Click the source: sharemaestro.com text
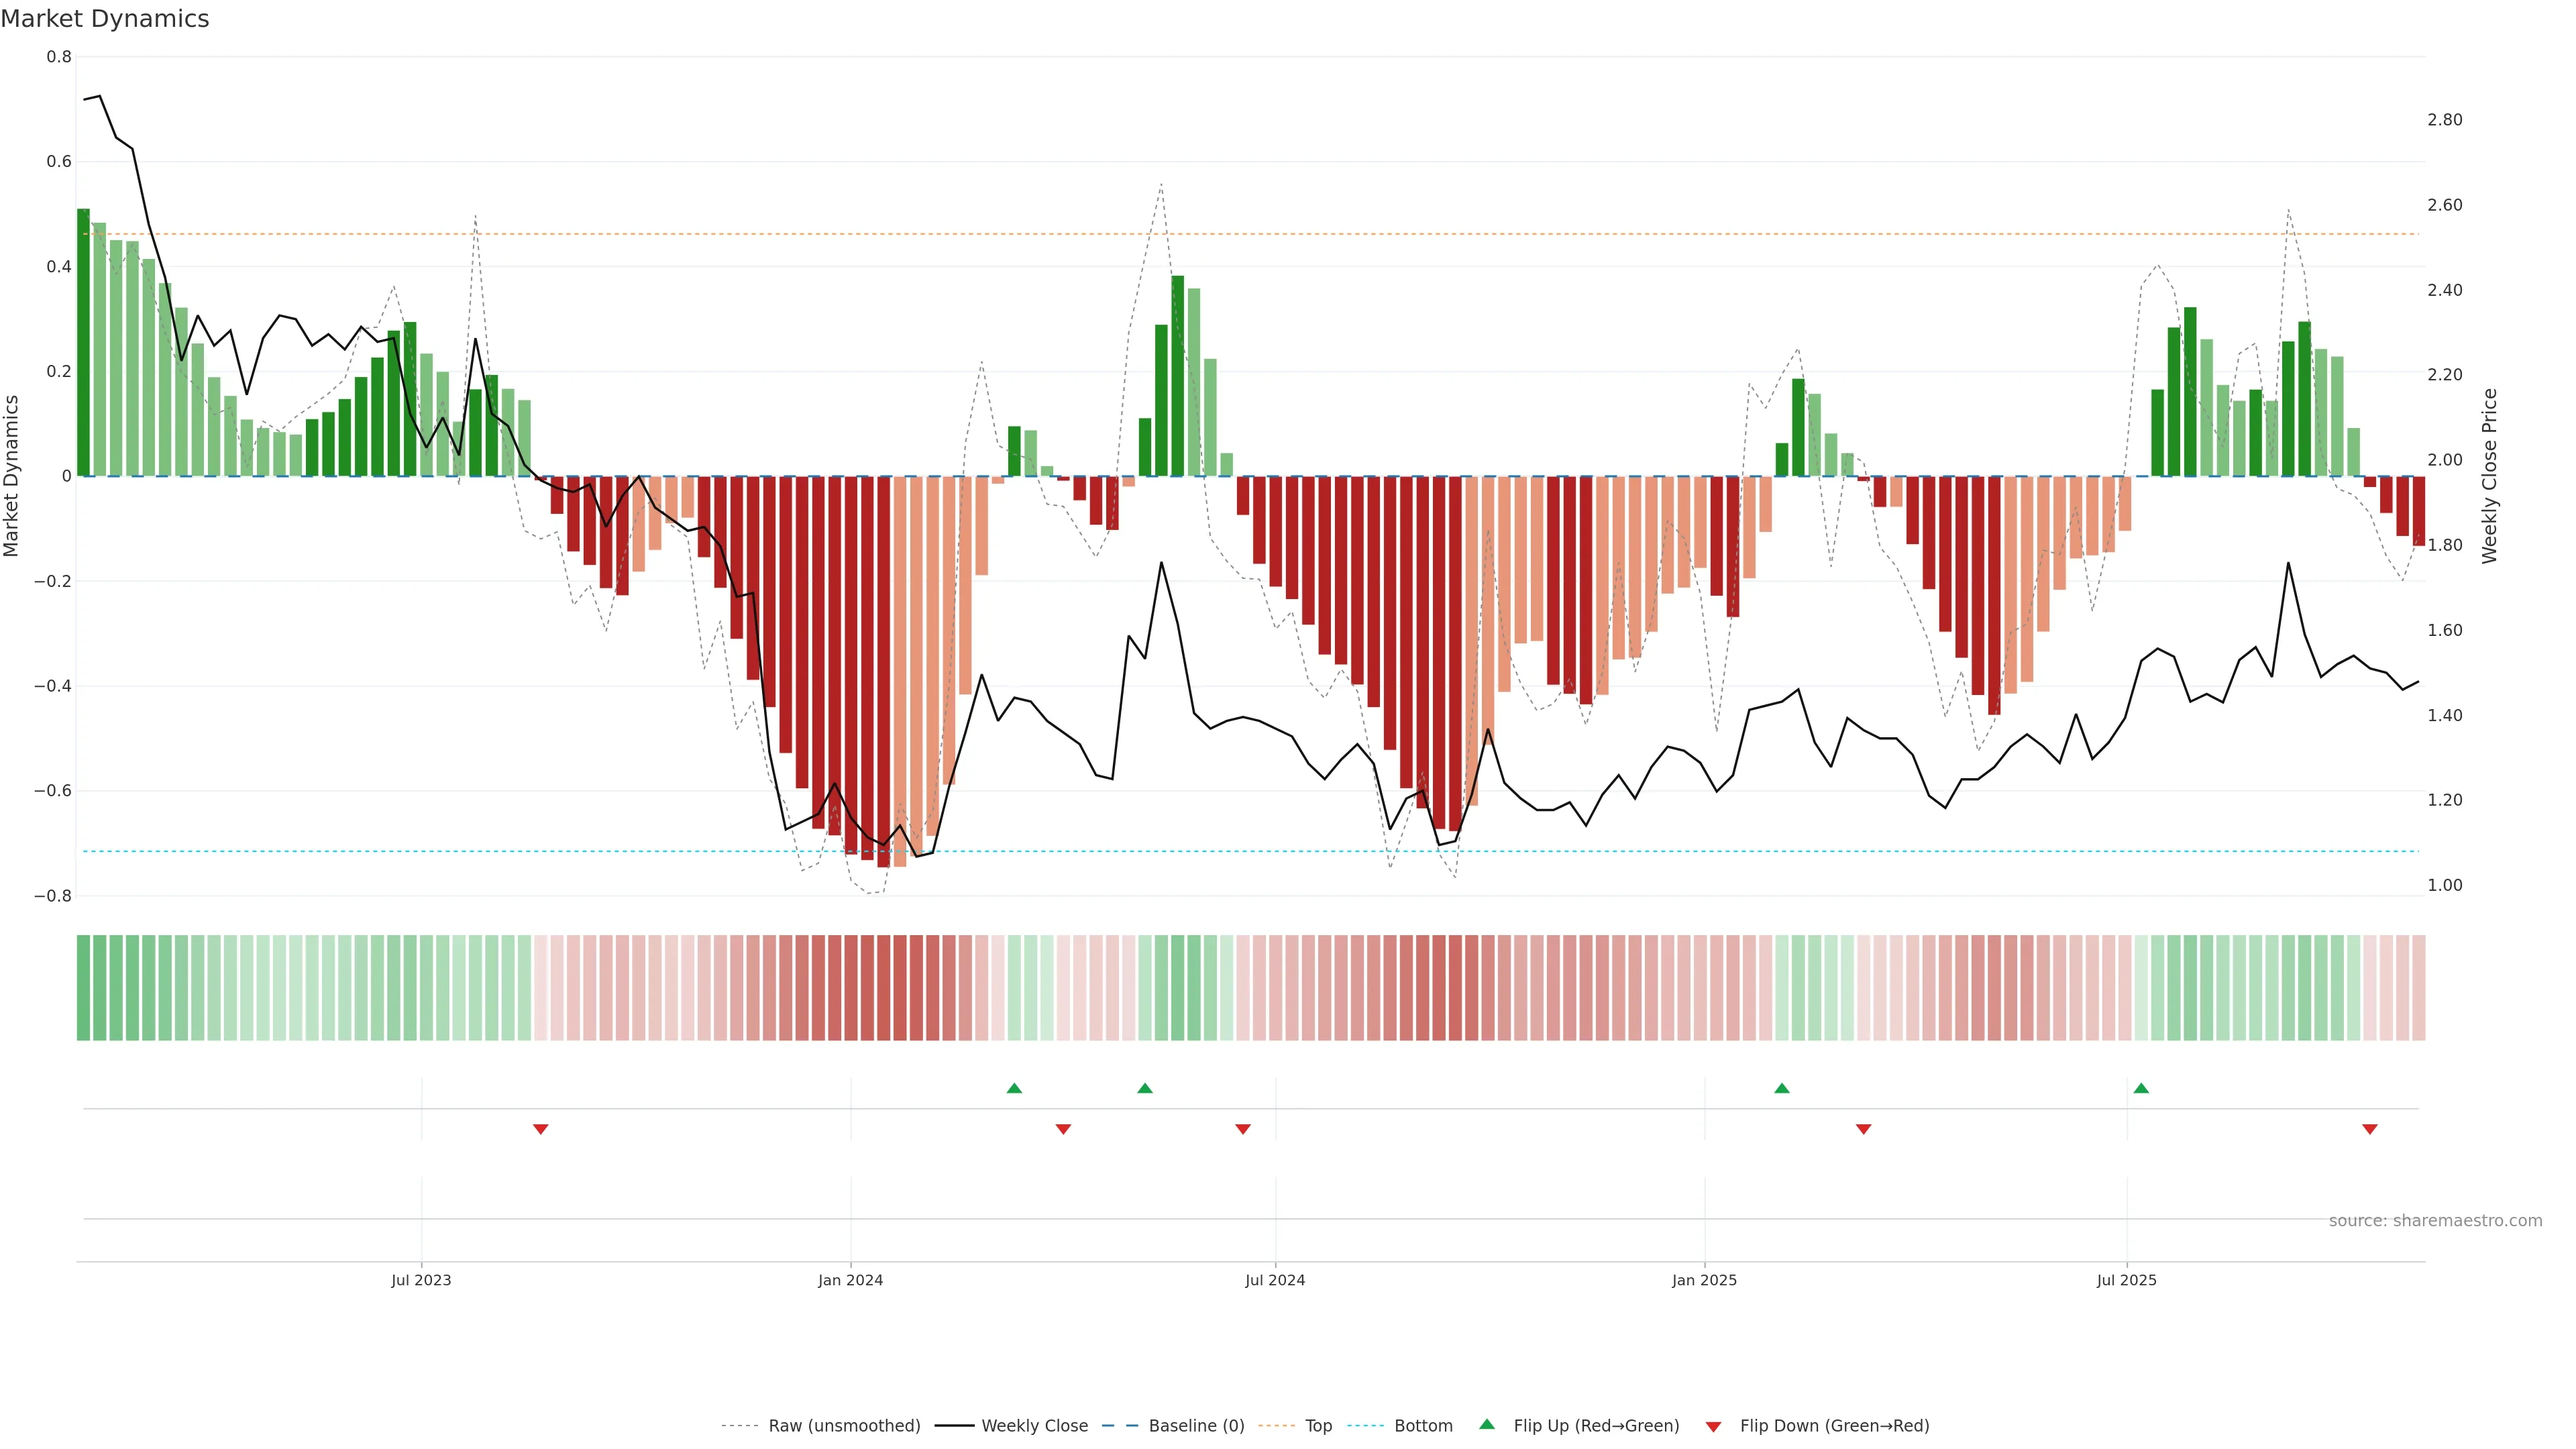2576x1449 pixels. (2435, 1221)
